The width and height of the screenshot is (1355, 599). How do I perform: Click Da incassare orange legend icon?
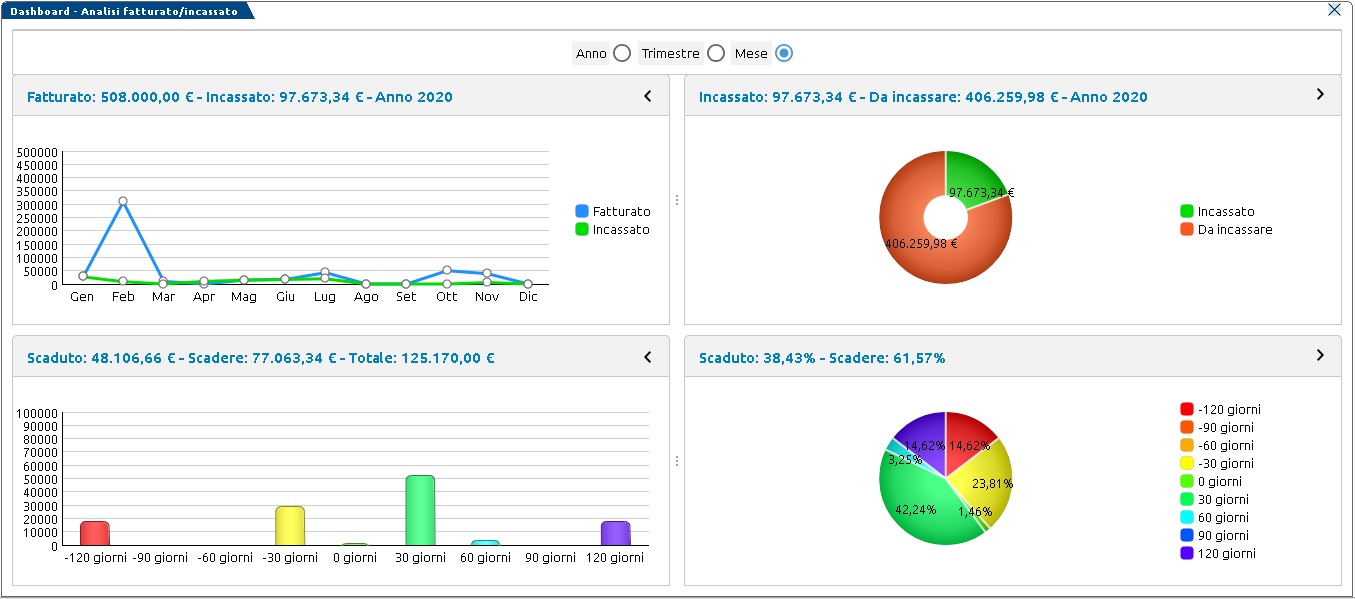pos(1187,229)
